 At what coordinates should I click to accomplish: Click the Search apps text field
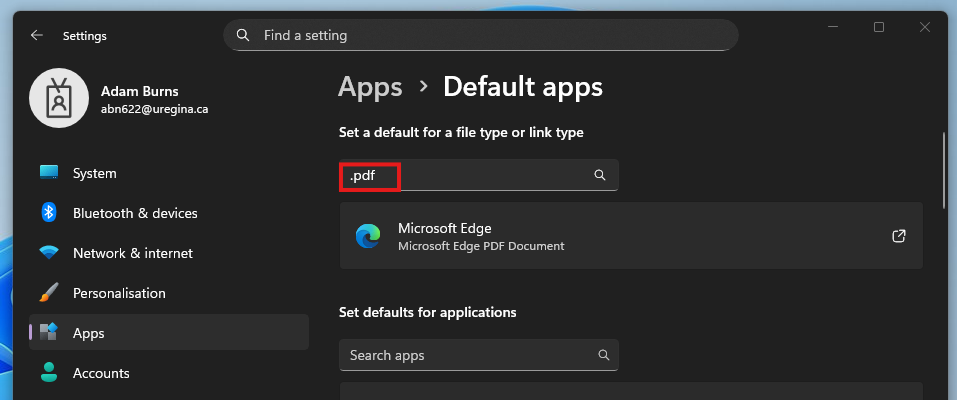[478, 355]
